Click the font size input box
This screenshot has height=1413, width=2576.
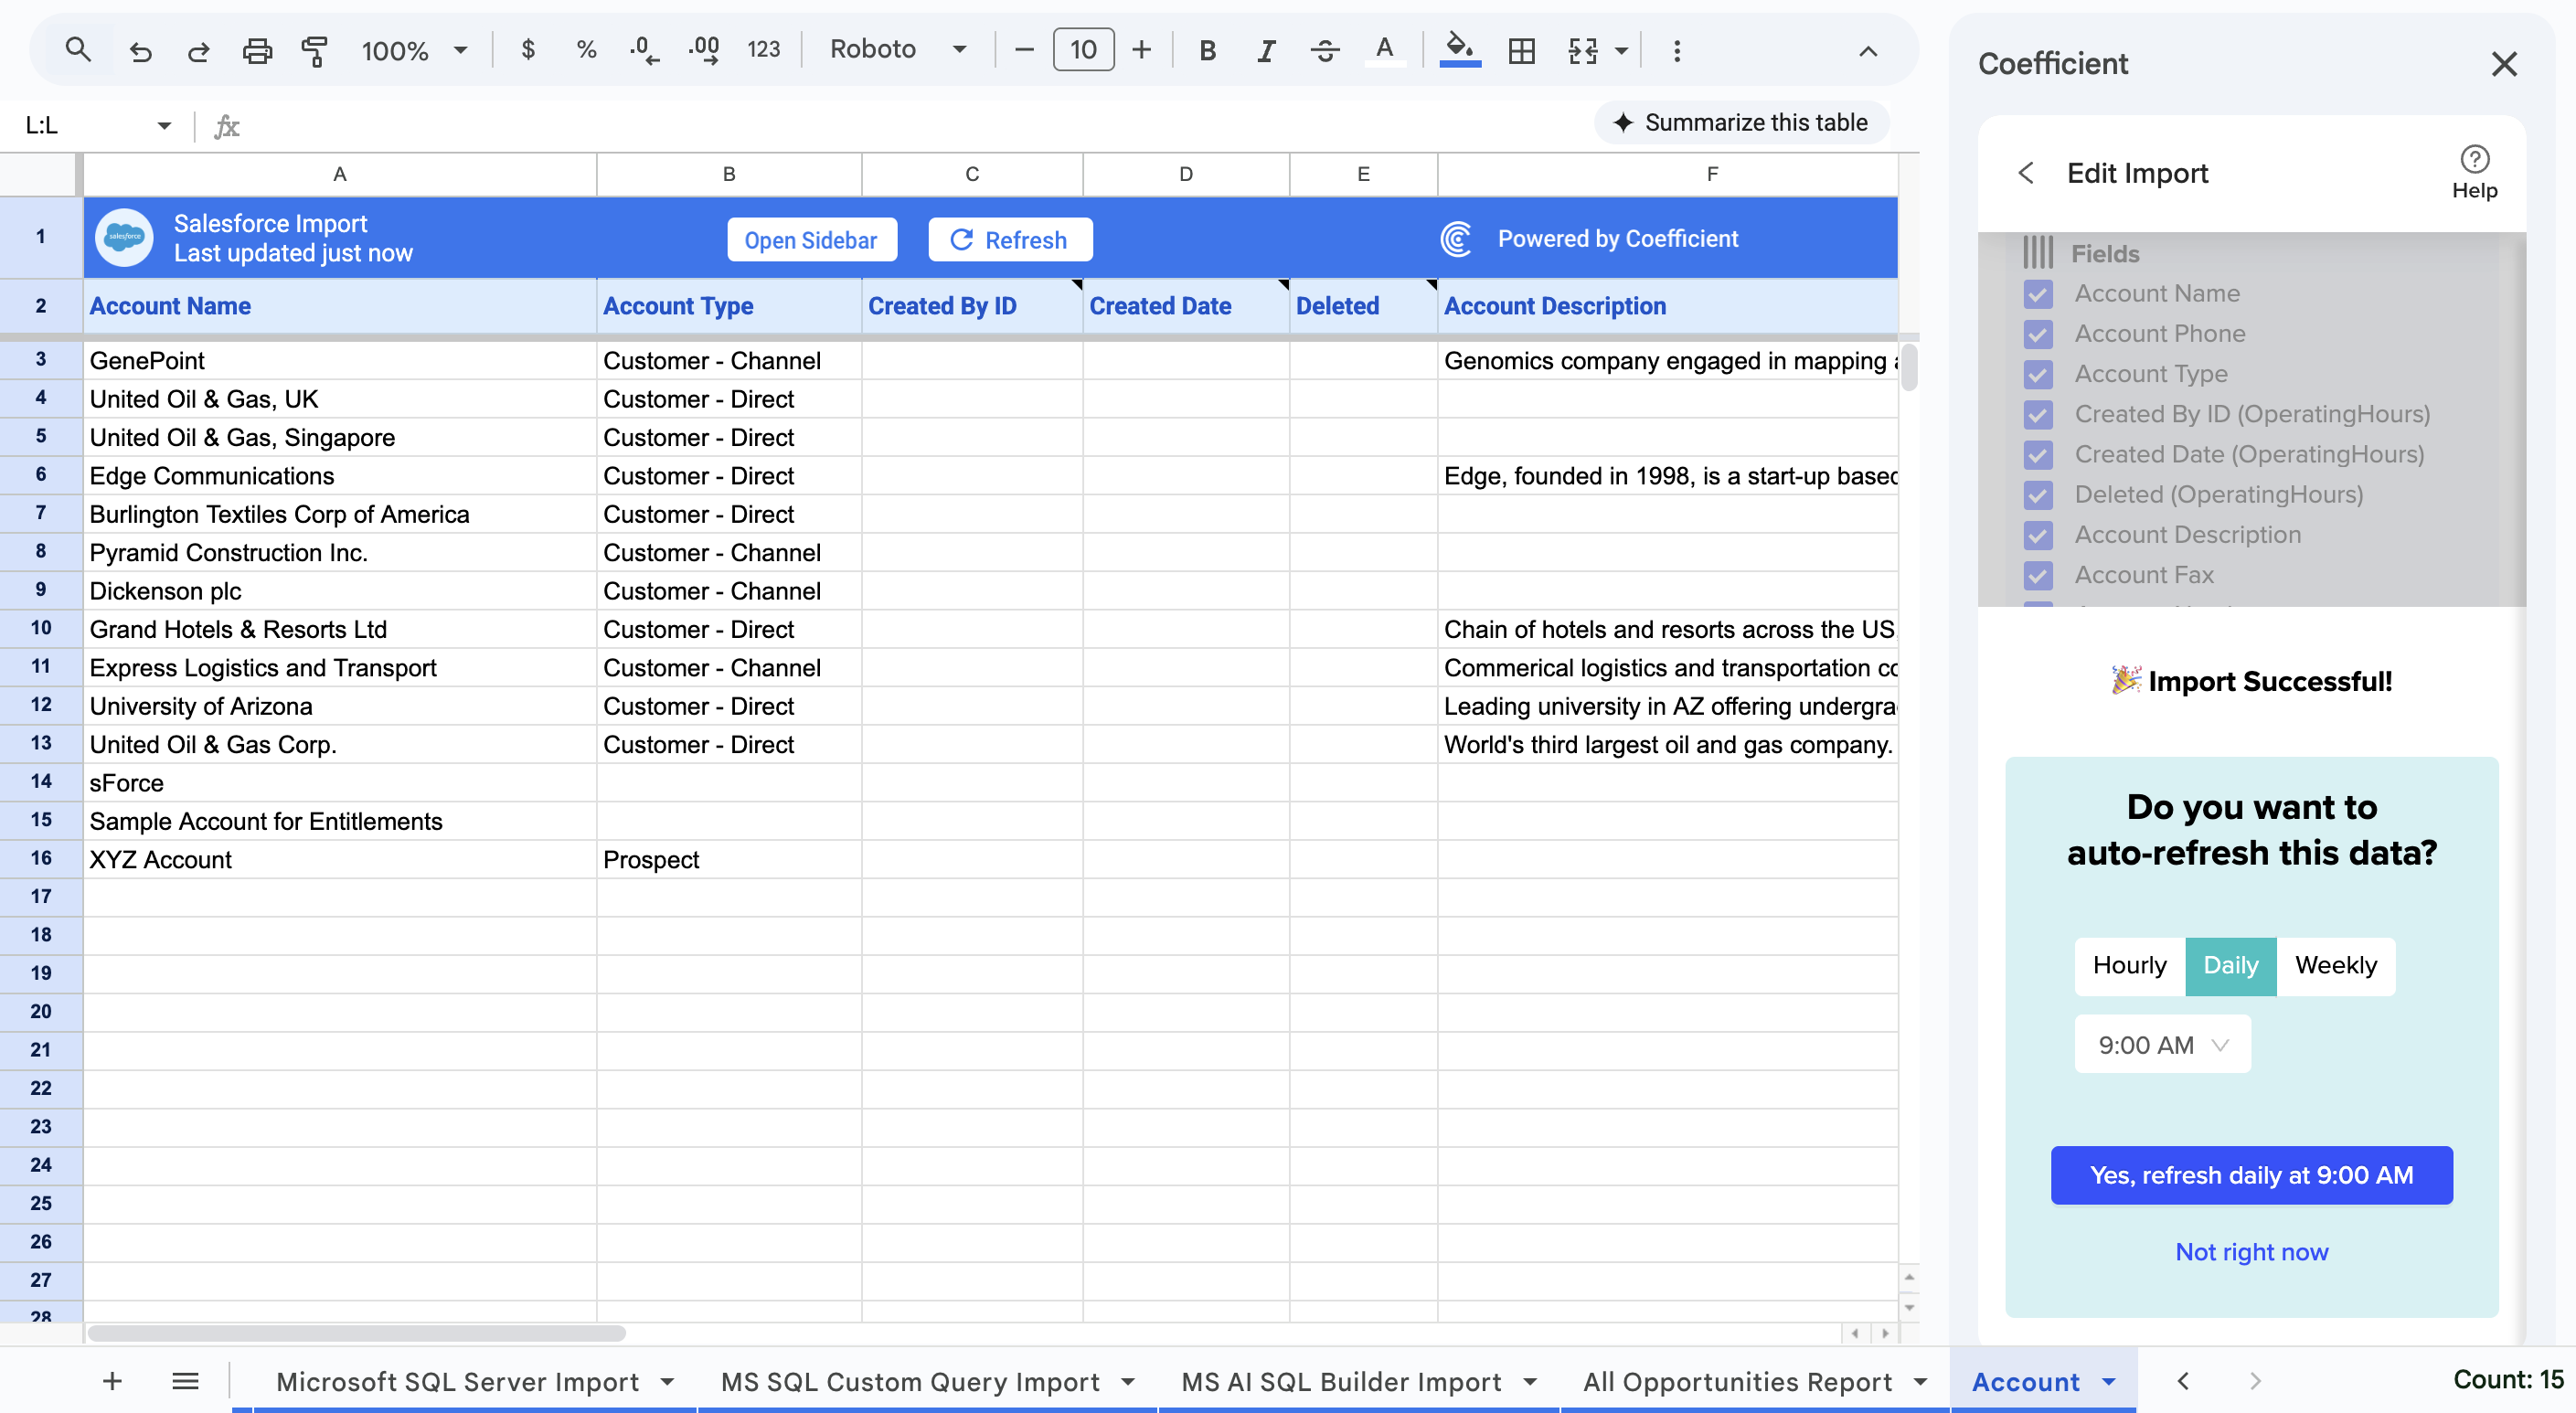[x=1083, y=50]
